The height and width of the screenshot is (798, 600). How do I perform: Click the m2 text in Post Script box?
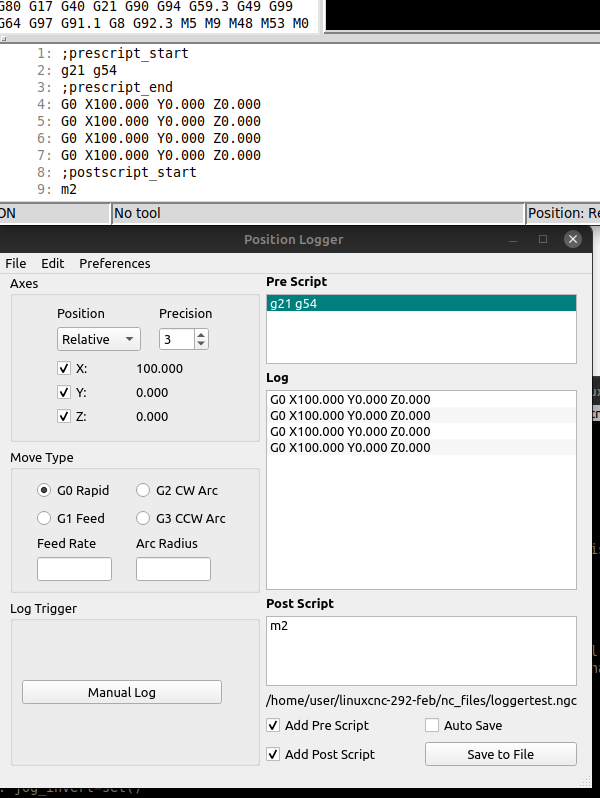pyautogui.click(x=279, y=625)
